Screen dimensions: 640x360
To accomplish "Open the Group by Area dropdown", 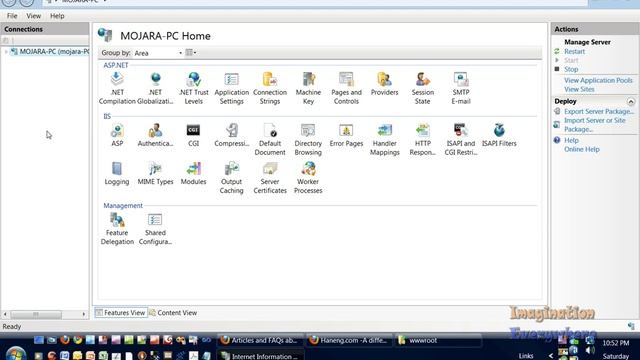I will [158, 53].
